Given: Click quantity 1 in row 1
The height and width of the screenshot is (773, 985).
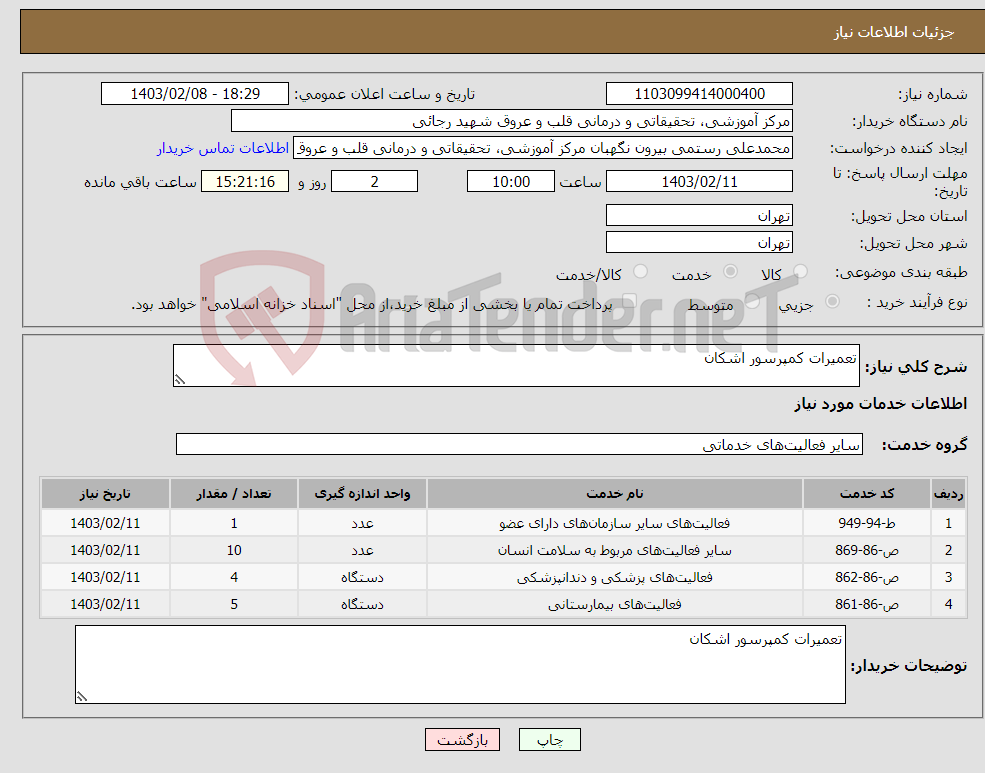Looking at the screenshot, I should click(x=234, y=523).
